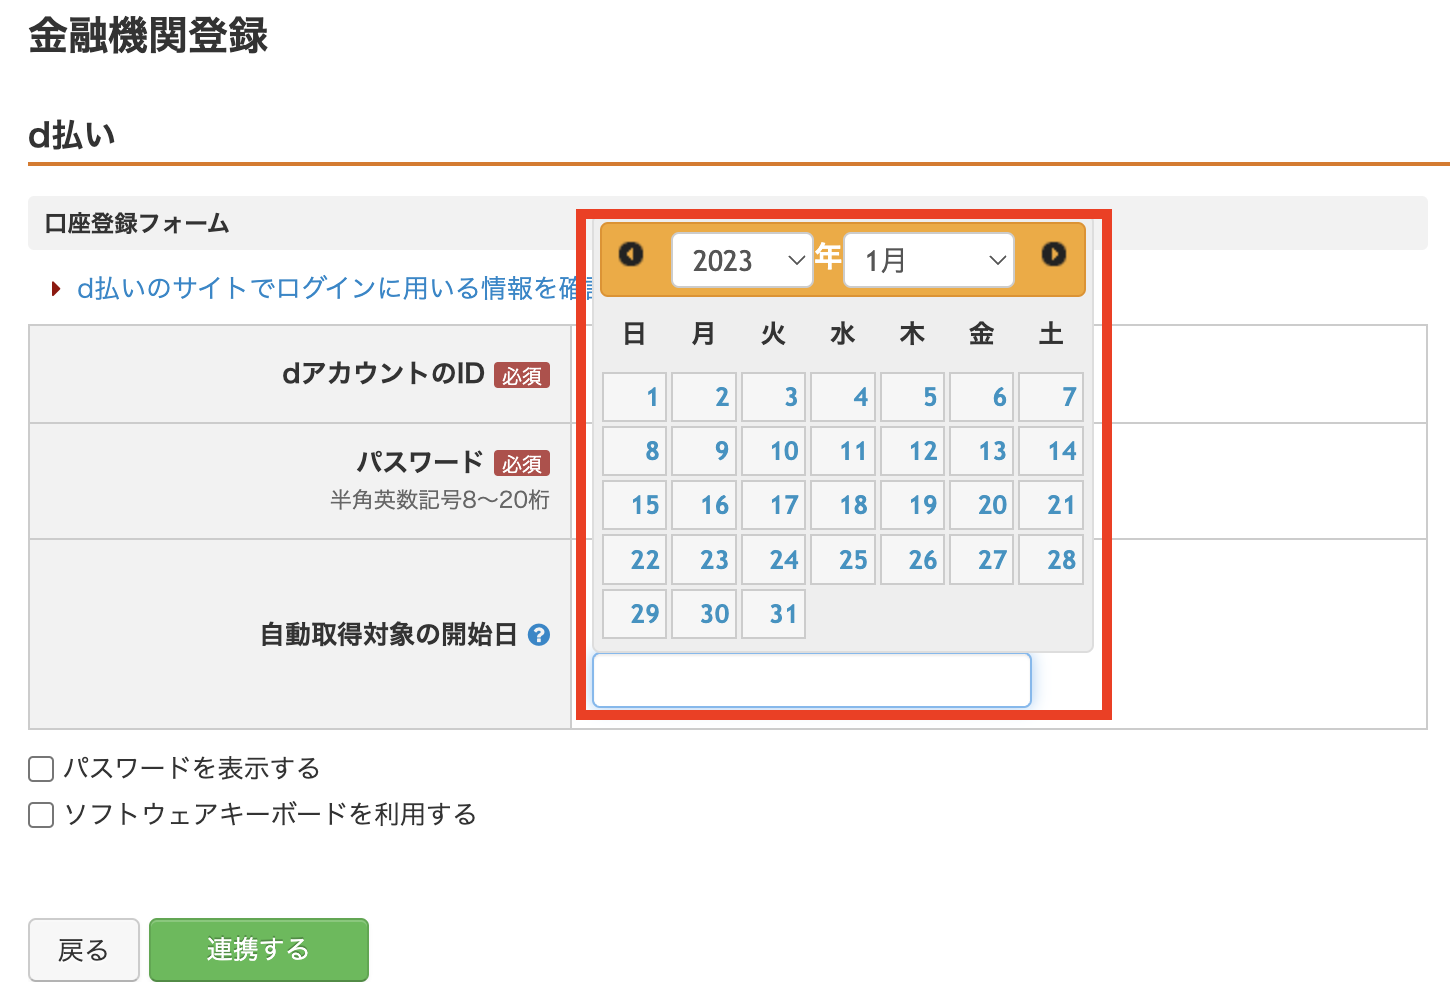The image size is (1450, 993).
Task: Choose day 18 in the calendar
Action: click(x=843, y=505)
